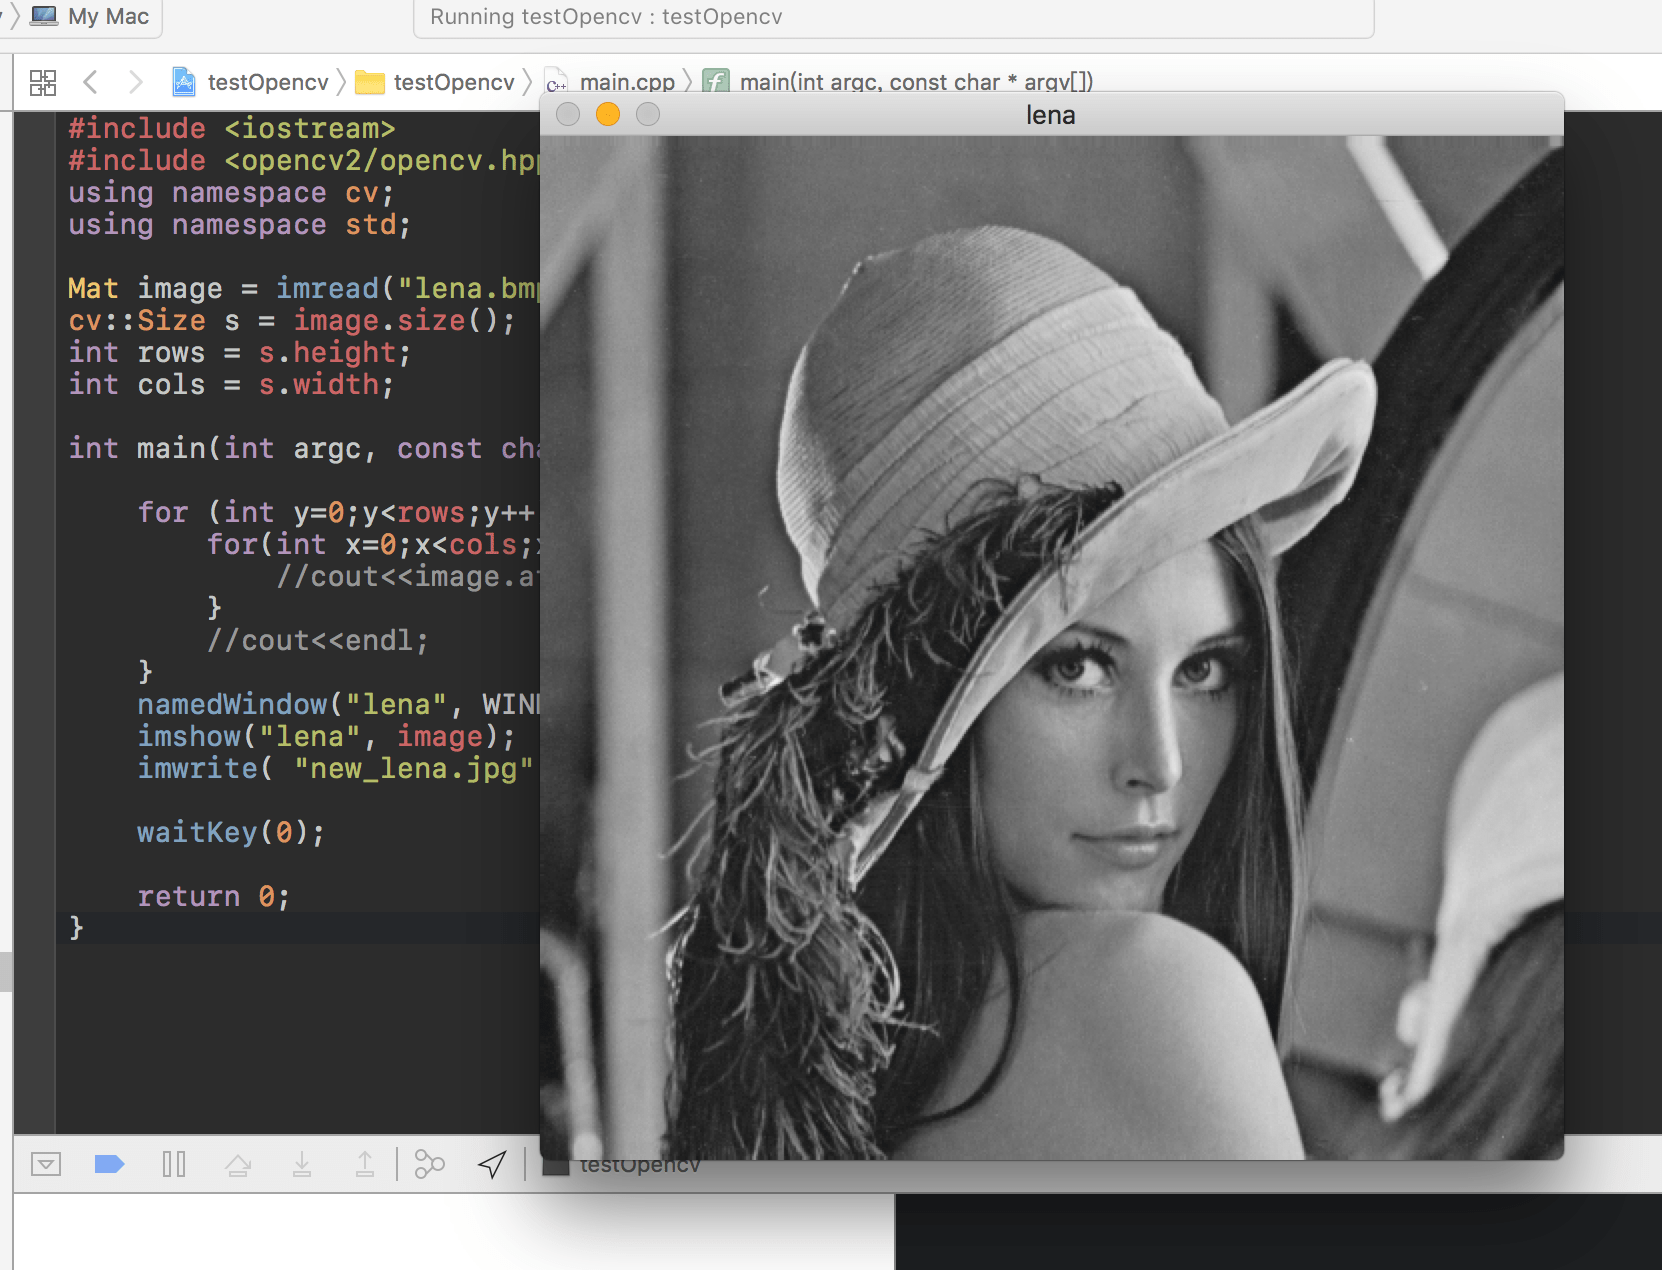Click the cv::Size s declaration line
Image resolution: width=1662 pixels, height=1270 pixels.
click(292, 321)
